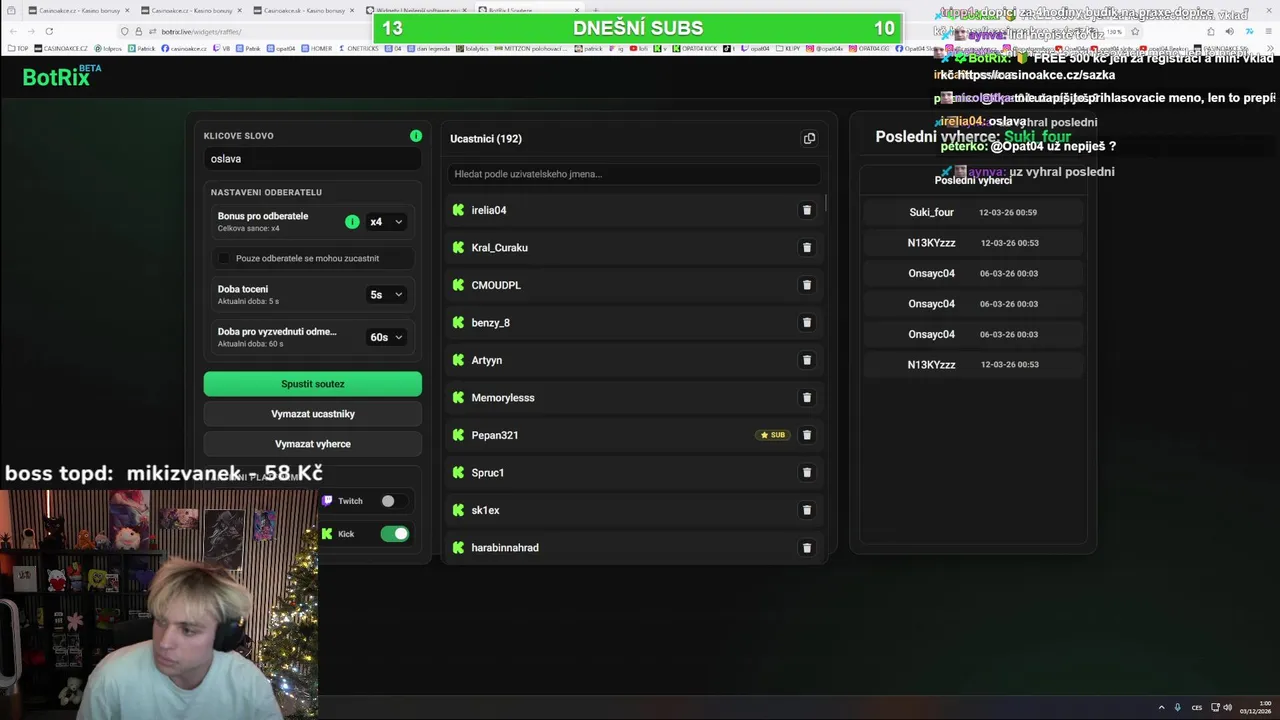This screenshot has width=1280, height=720.
Task: Click the microphone icon in the system tray
Action: coord(1177,707)
